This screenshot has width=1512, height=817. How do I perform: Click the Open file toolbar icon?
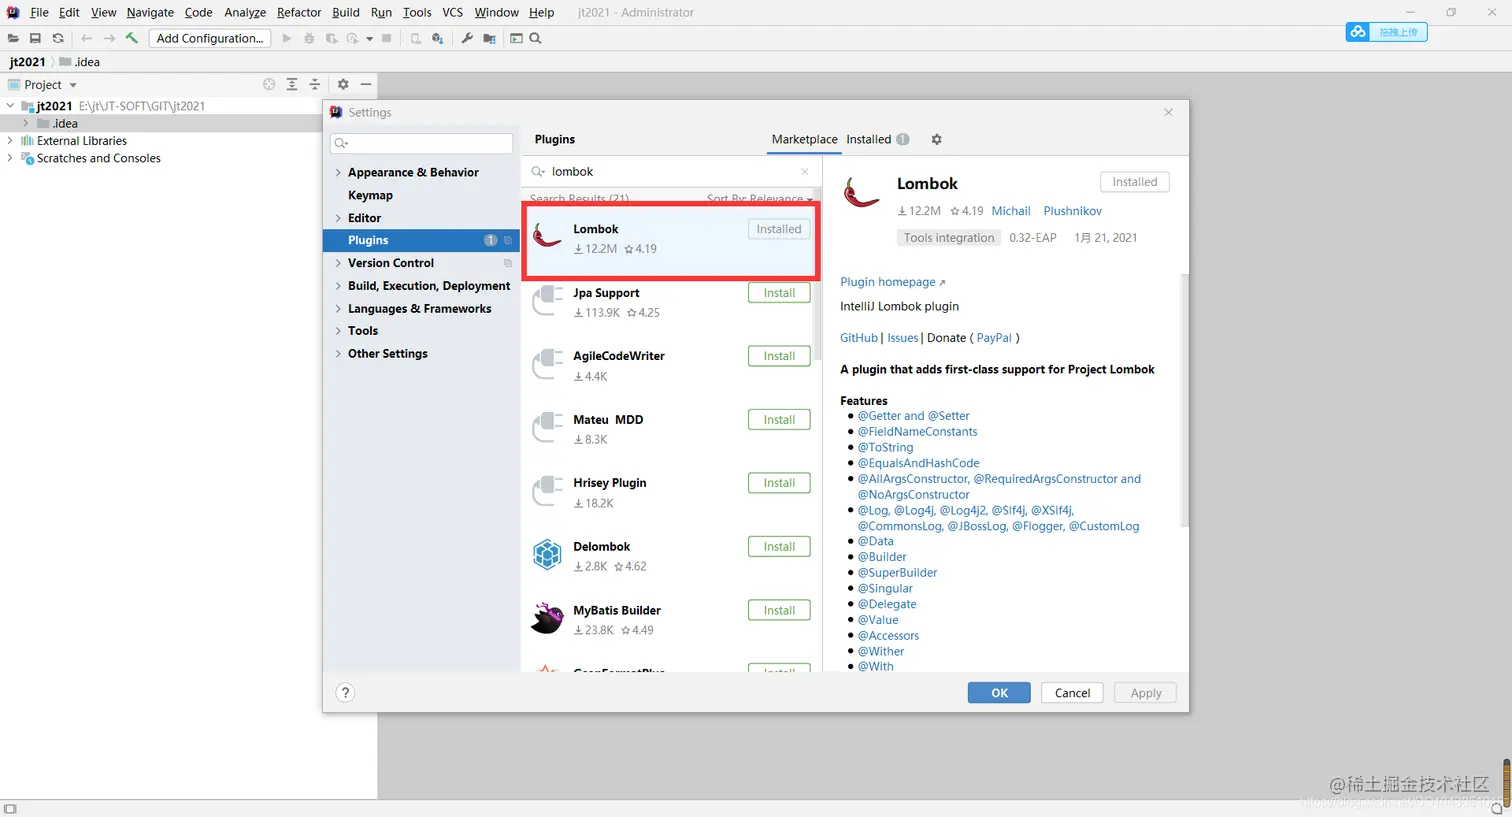click(x=13, y=38)
